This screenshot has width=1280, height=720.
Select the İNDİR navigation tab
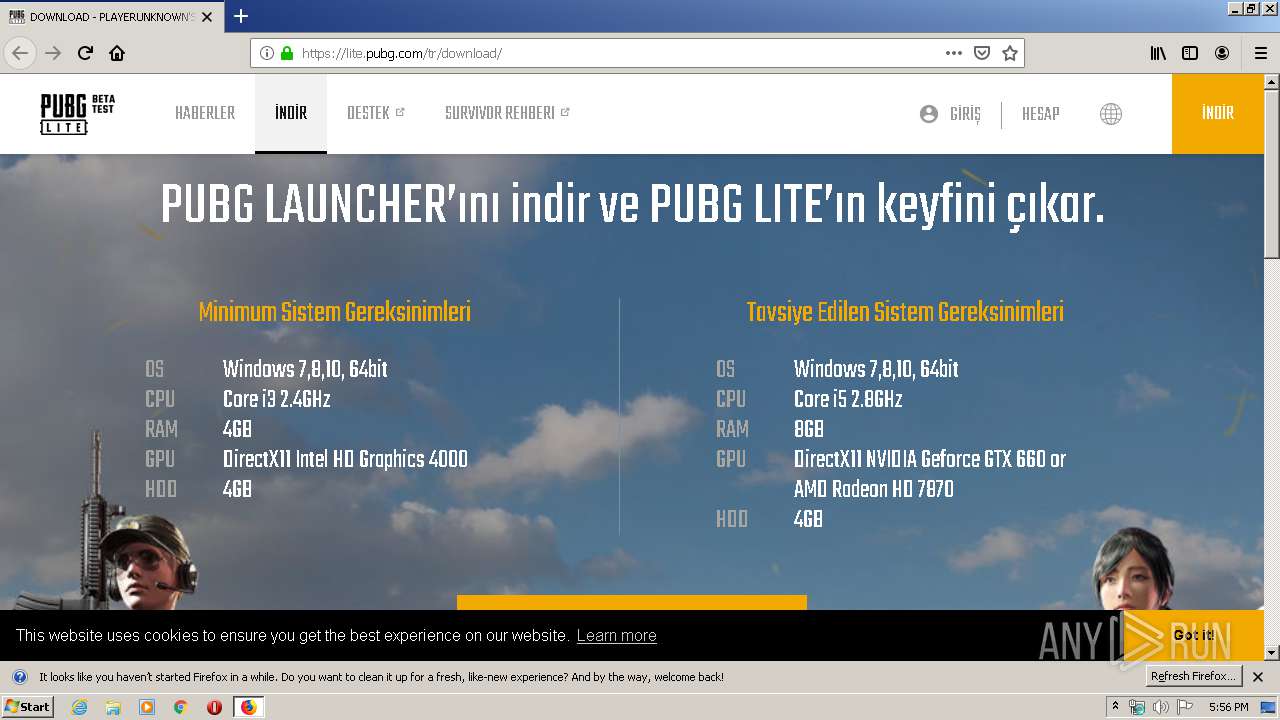click(291, 113)
